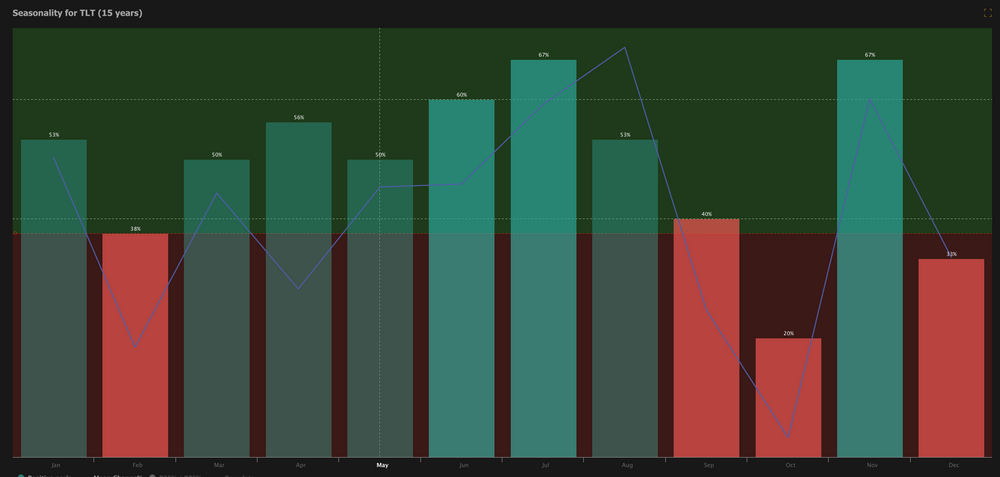Click the May bar under the crosshair
1000x477 pixels.
(x=380, y=308)
